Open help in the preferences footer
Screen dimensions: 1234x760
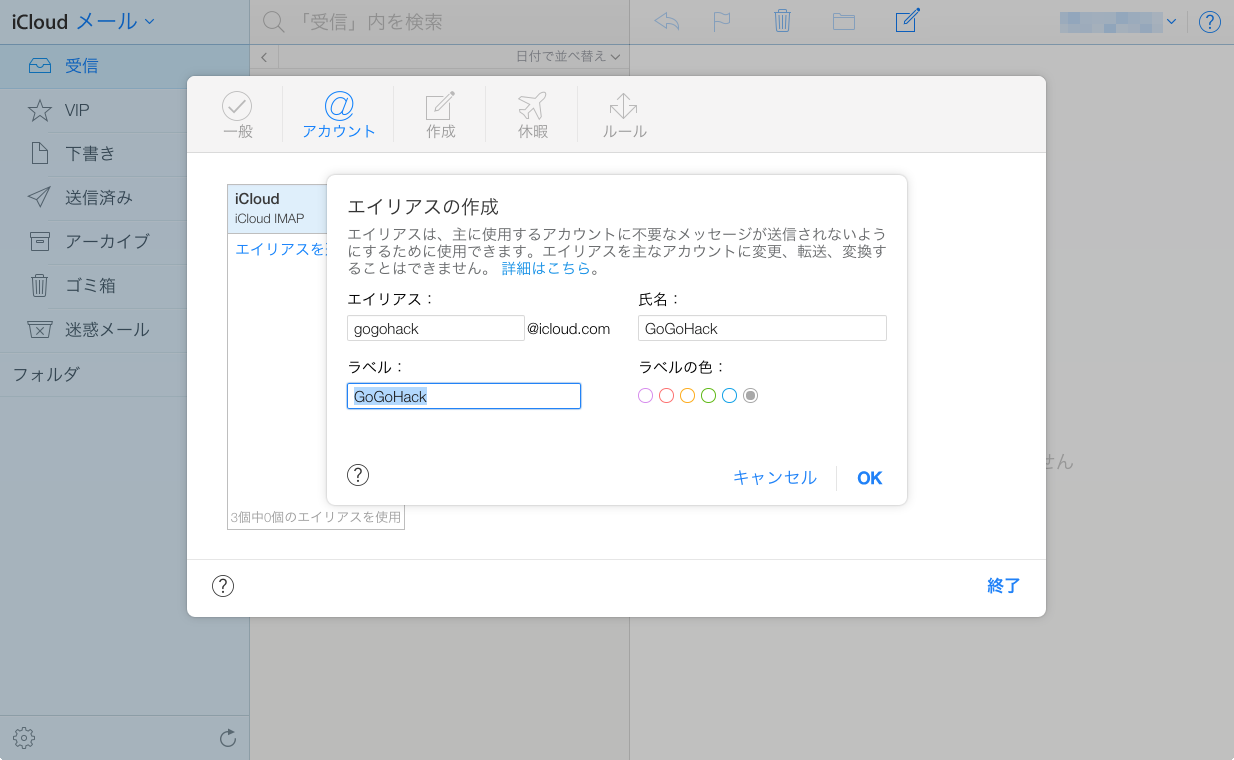tap(223, 586)
